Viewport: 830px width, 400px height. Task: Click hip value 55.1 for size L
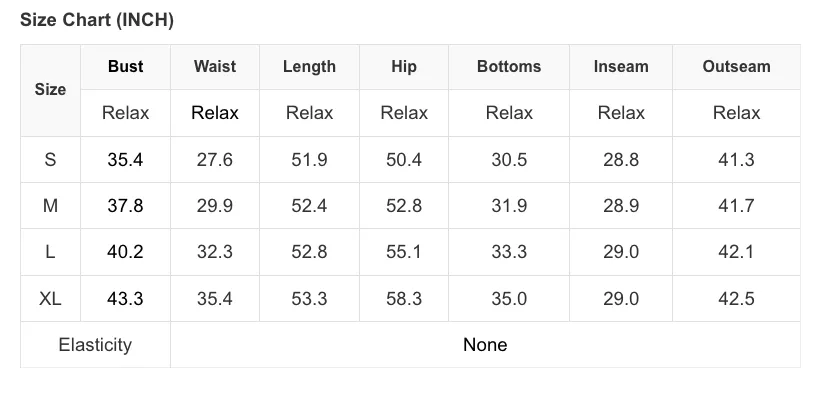point(404,252)
